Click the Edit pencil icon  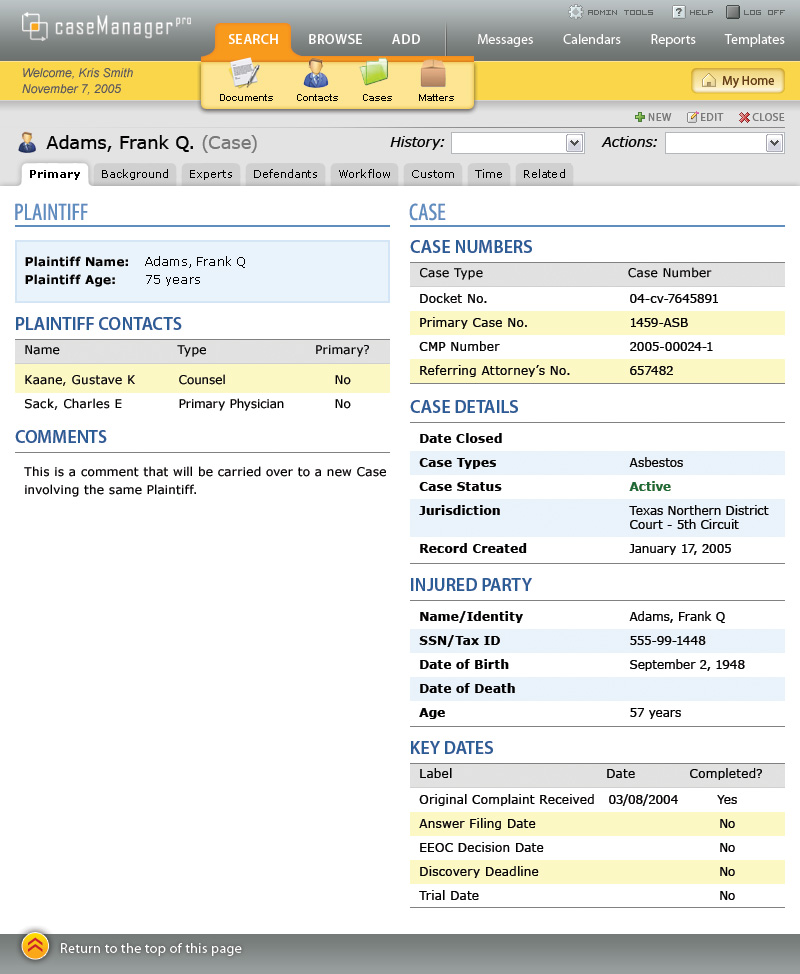point(692,117)
